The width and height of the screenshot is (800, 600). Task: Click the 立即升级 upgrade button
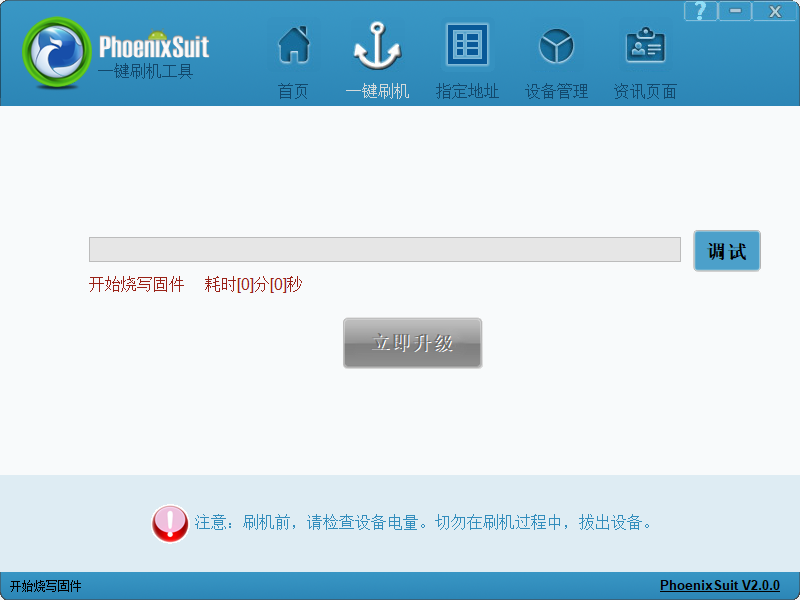click(412, 343)
